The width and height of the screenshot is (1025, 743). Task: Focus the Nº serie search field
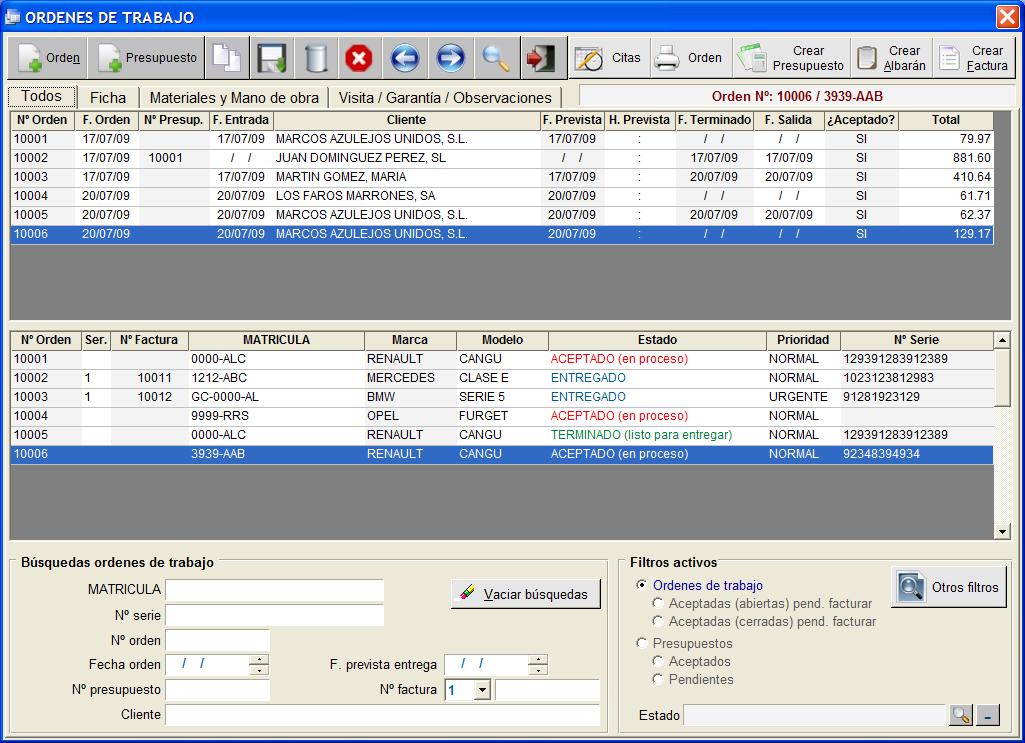275,615
